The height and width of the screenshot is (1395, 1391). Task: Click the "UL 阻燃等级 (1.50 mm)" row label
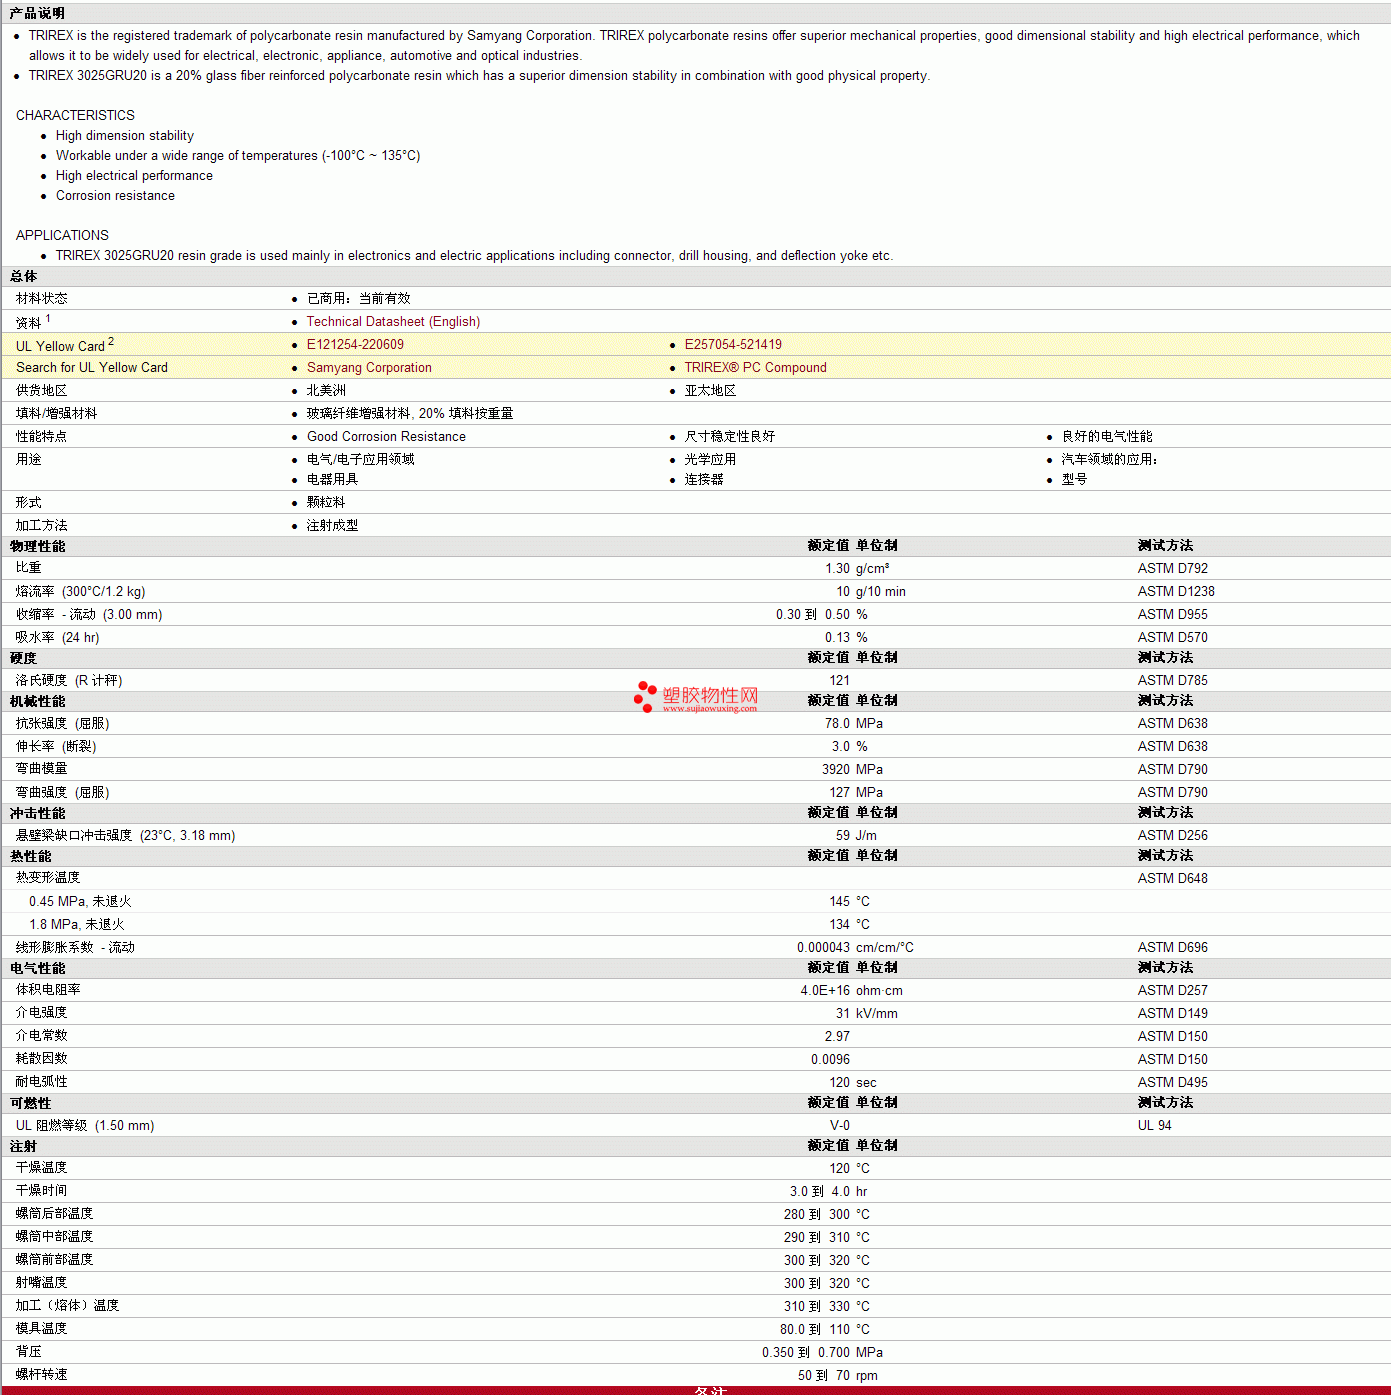pyautogui.click(x=85, y=1126)
